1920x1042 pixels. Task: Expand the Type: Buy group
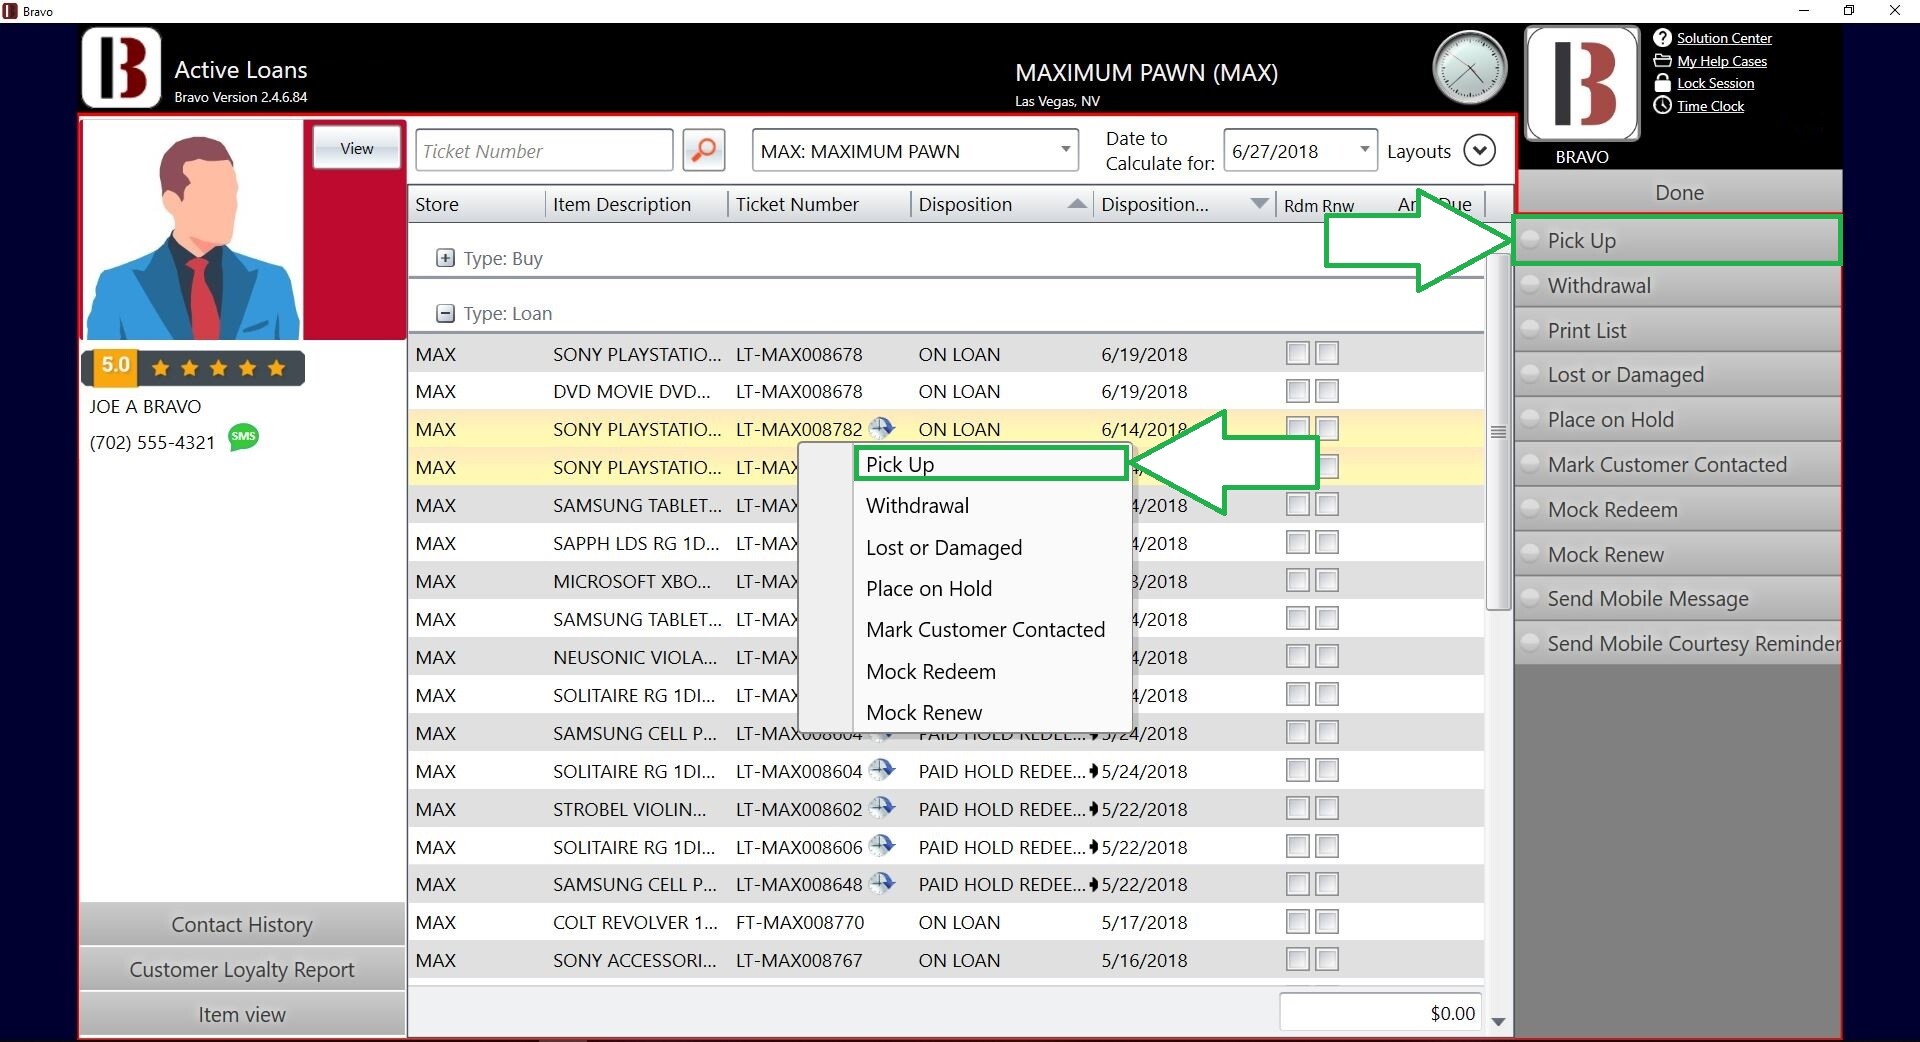pos(445,258)
